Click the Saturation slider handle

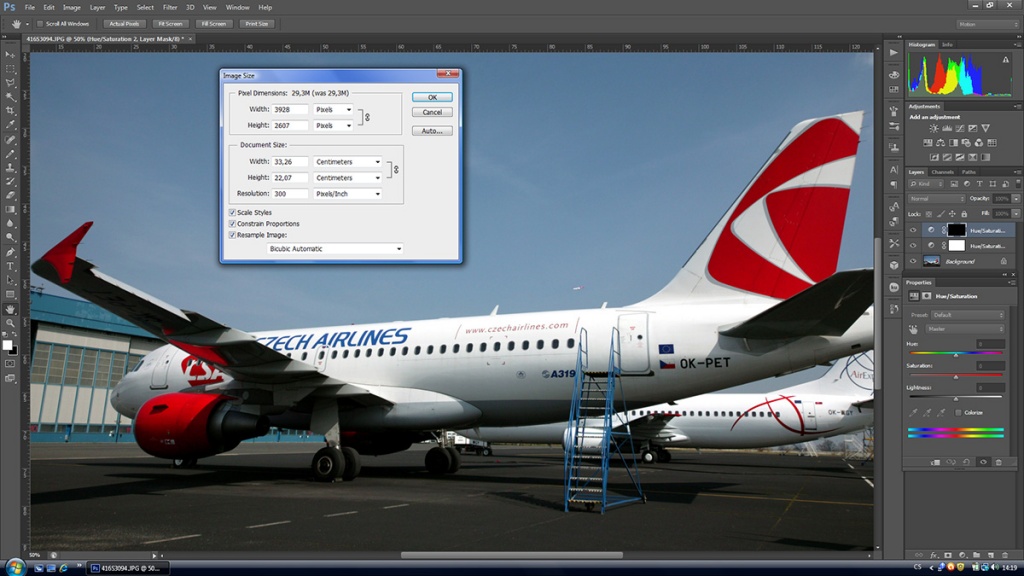tap(955, 377)
